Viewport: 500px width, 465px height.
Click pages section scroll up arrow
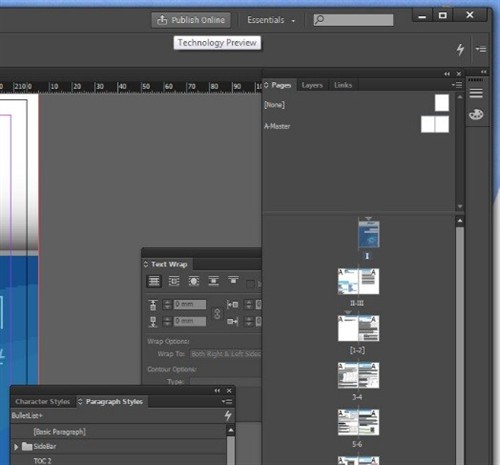(x=460, y=221)
